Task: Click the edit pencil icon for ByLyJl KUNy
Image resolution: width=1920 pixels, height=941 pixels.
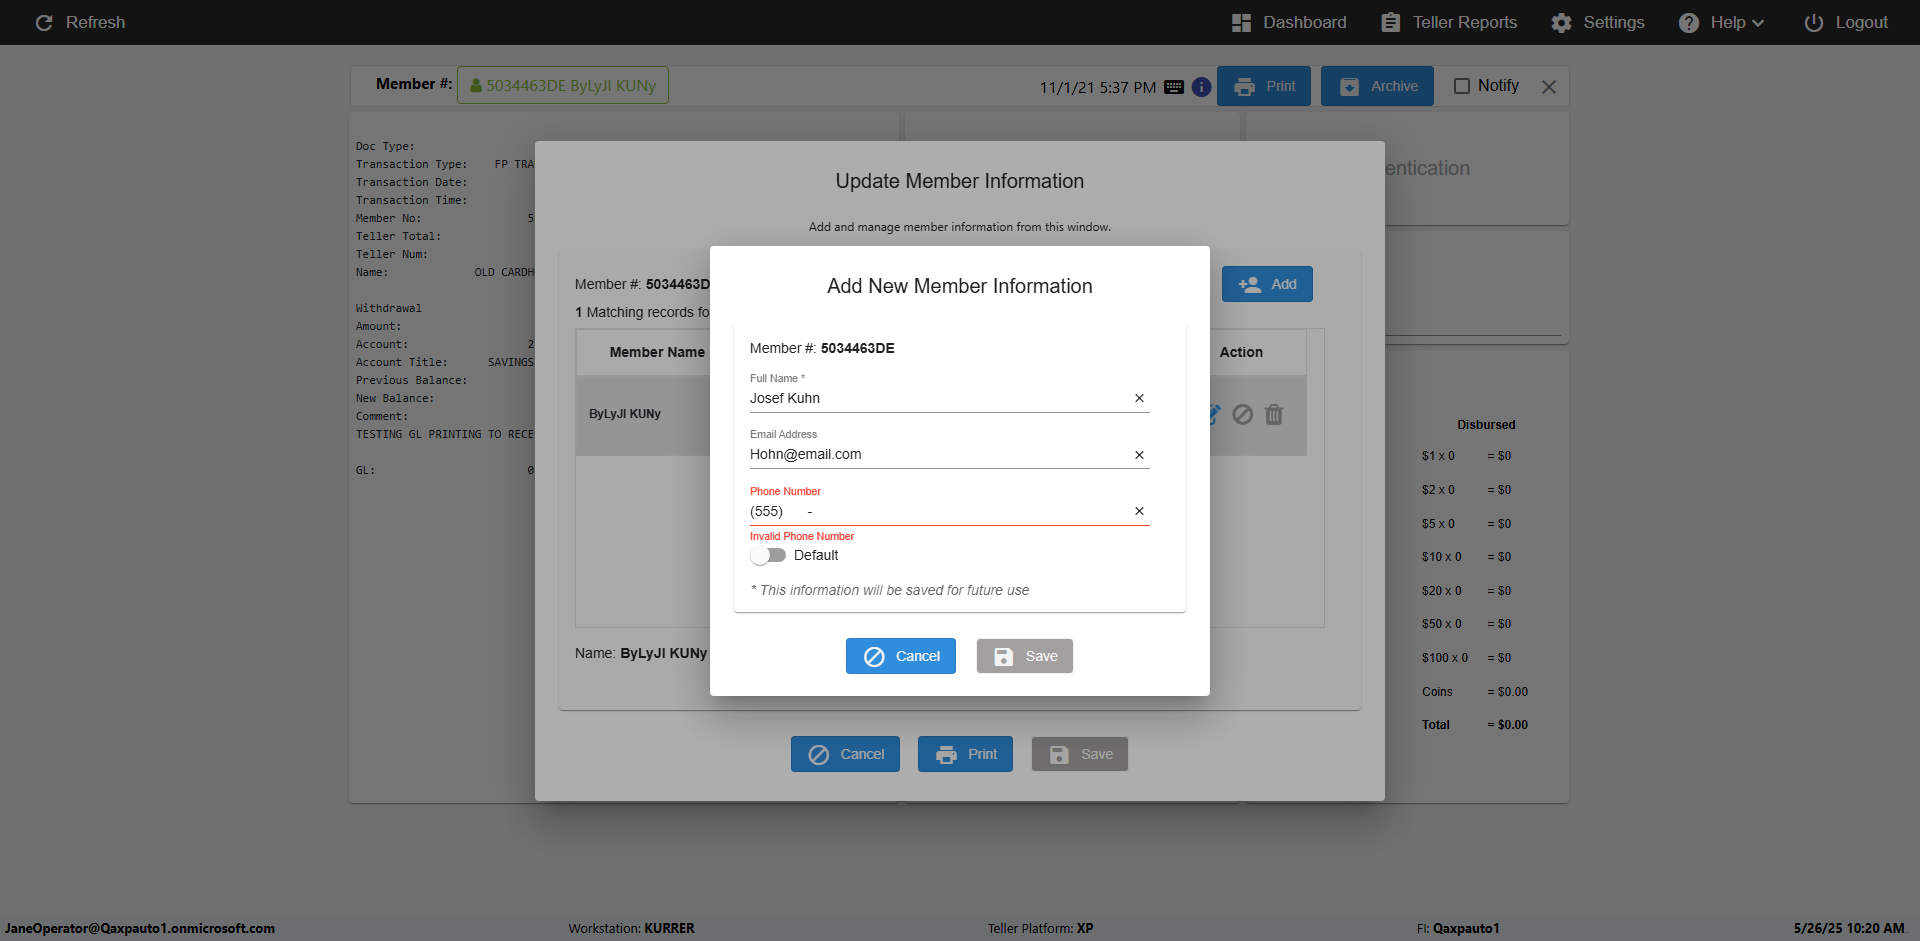Action: tap(1214, 414)
